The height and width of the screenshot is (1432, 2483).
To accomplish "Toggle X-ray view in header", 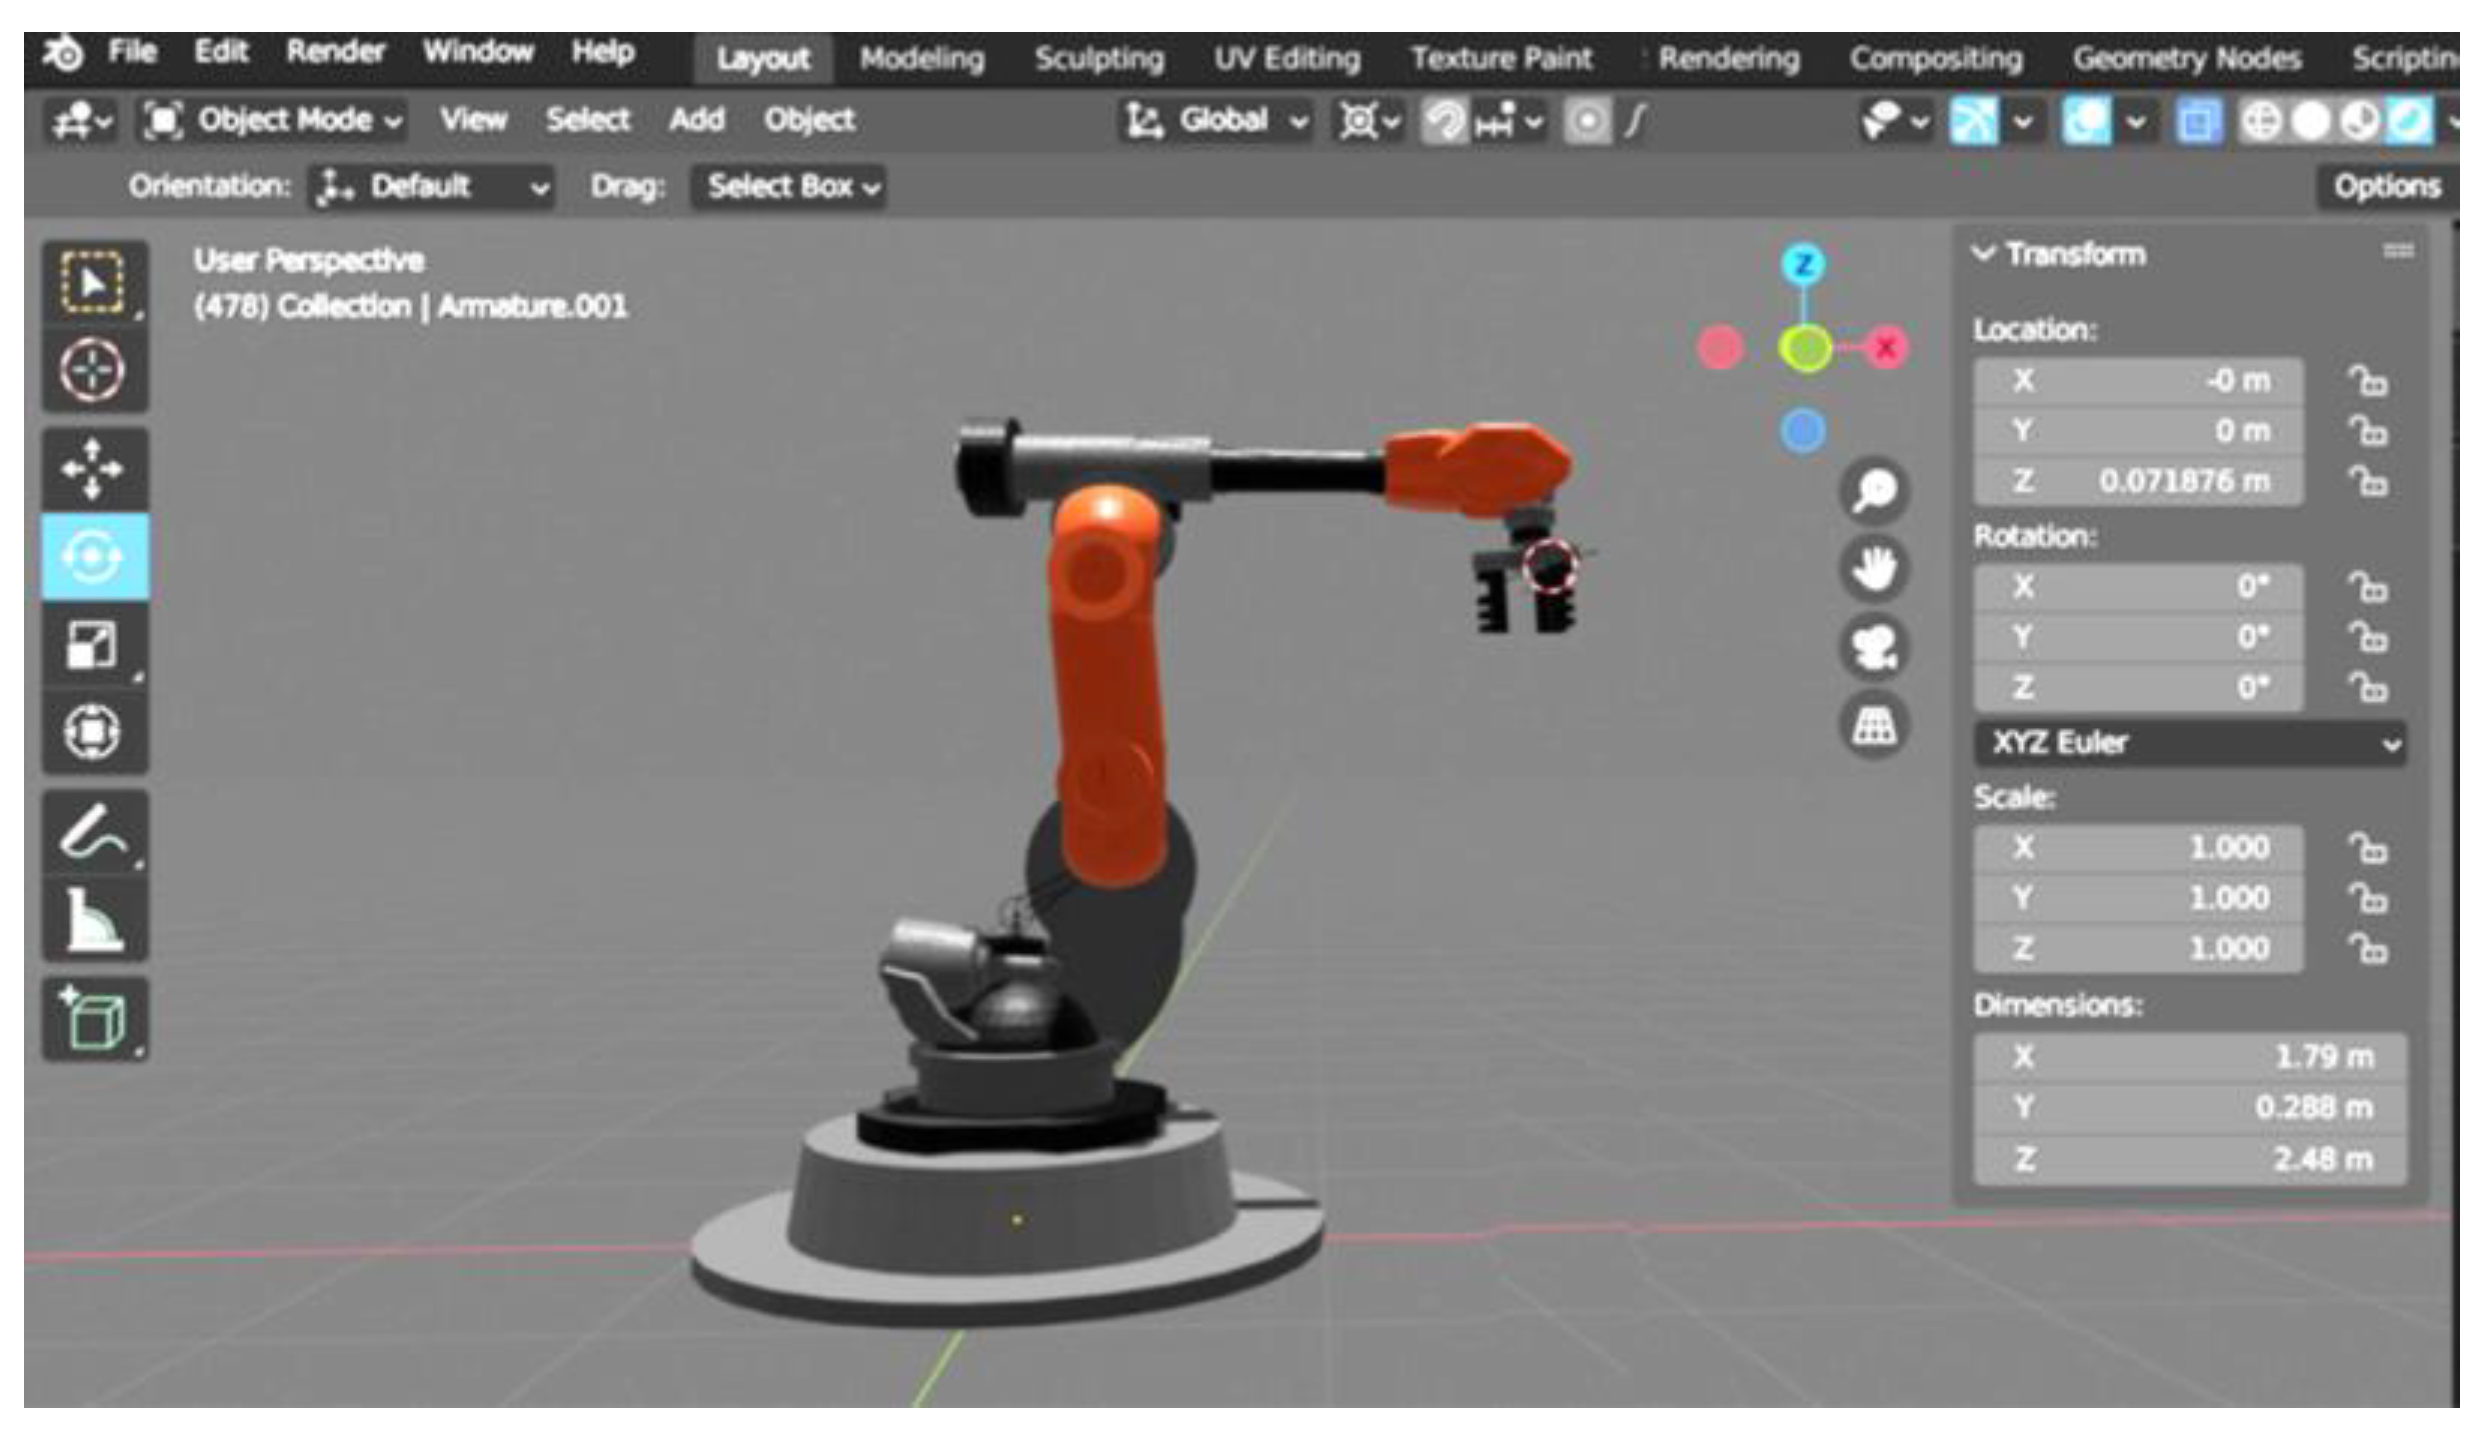I will 2197,122.
